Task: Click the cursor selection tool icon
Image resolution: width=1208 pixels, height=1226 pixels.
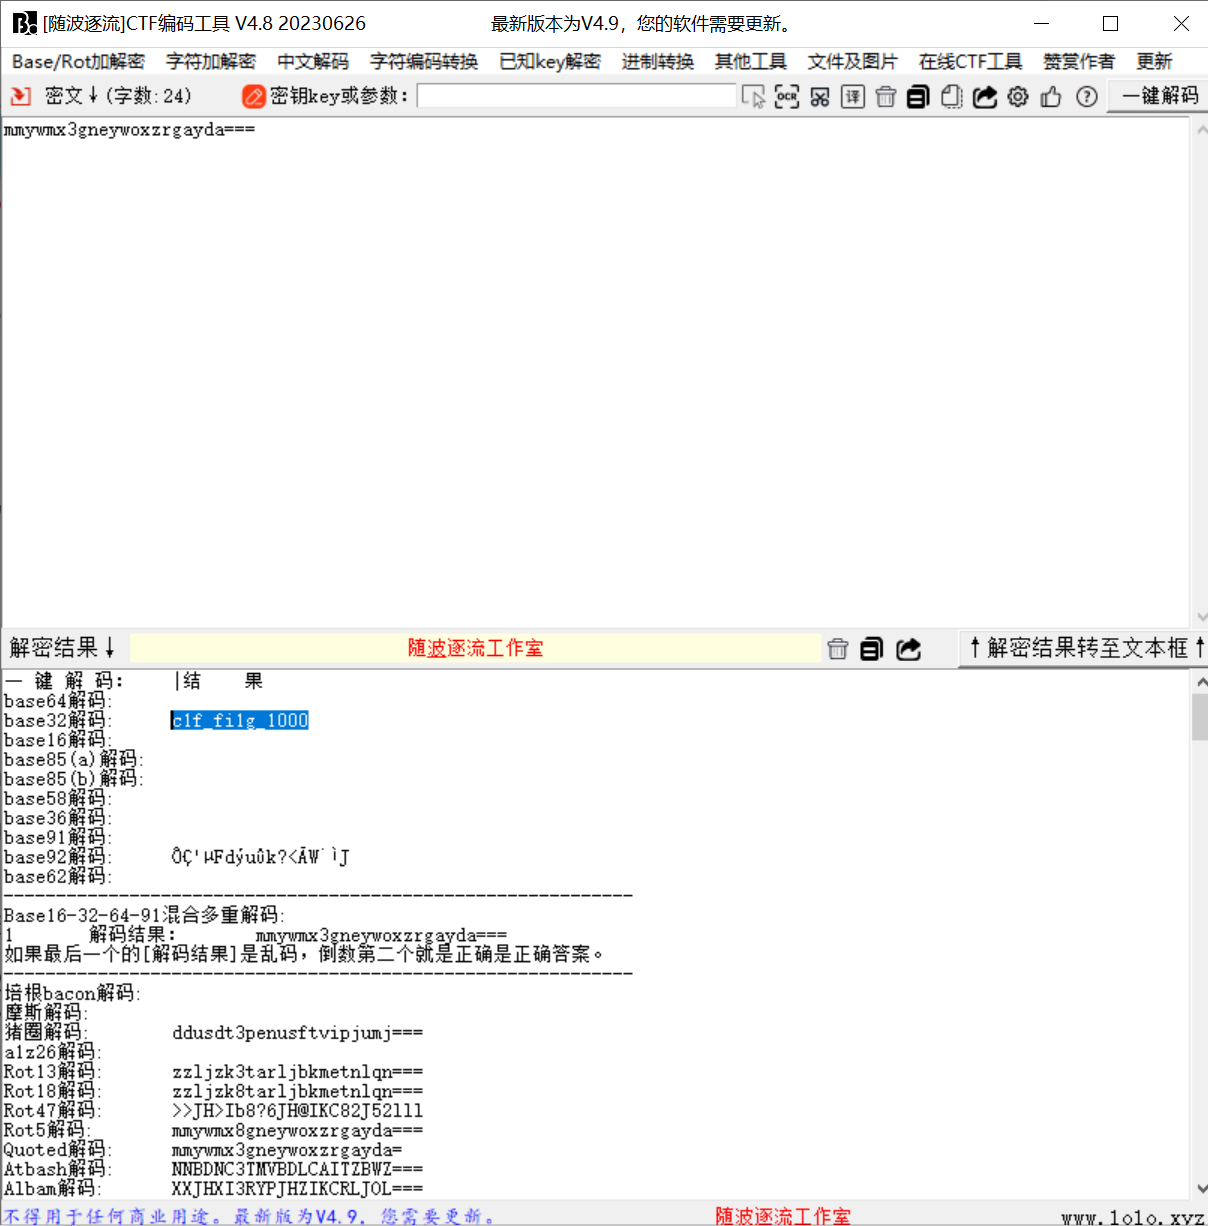Action: (753, 97)
